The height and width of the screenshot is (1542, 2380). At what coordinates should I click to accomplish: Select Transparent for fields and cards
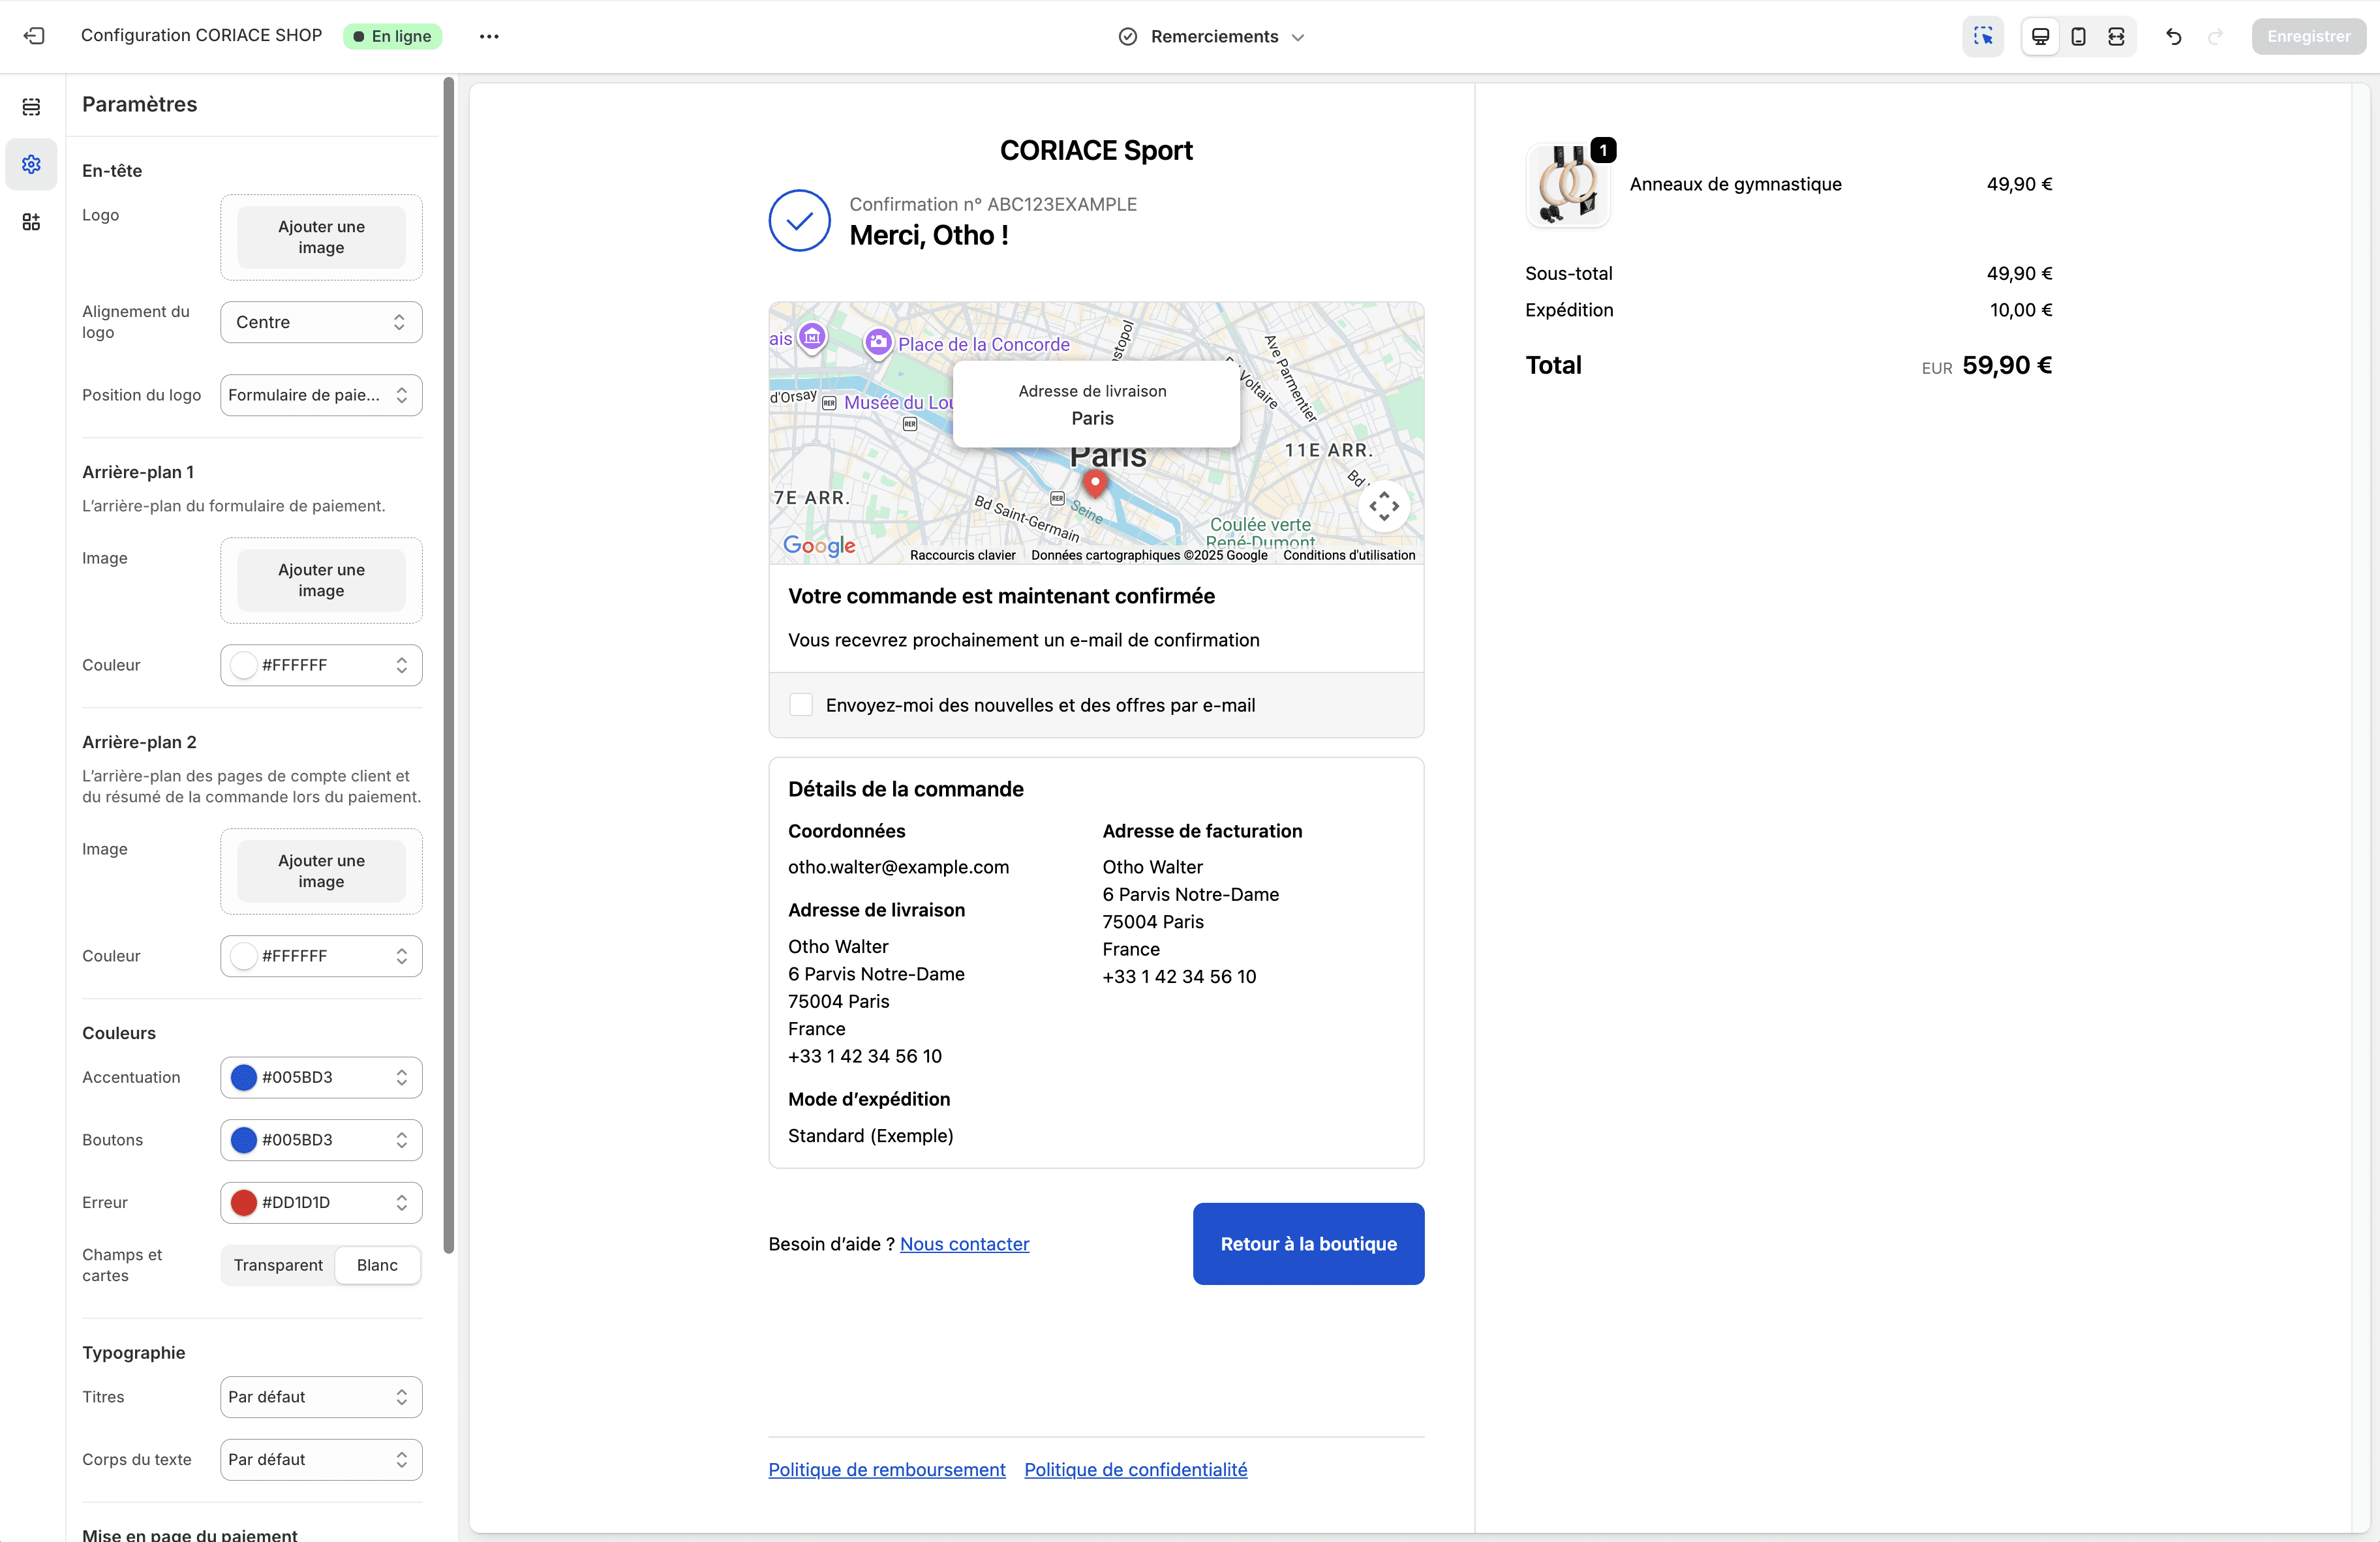click(x=278, y=1265)
